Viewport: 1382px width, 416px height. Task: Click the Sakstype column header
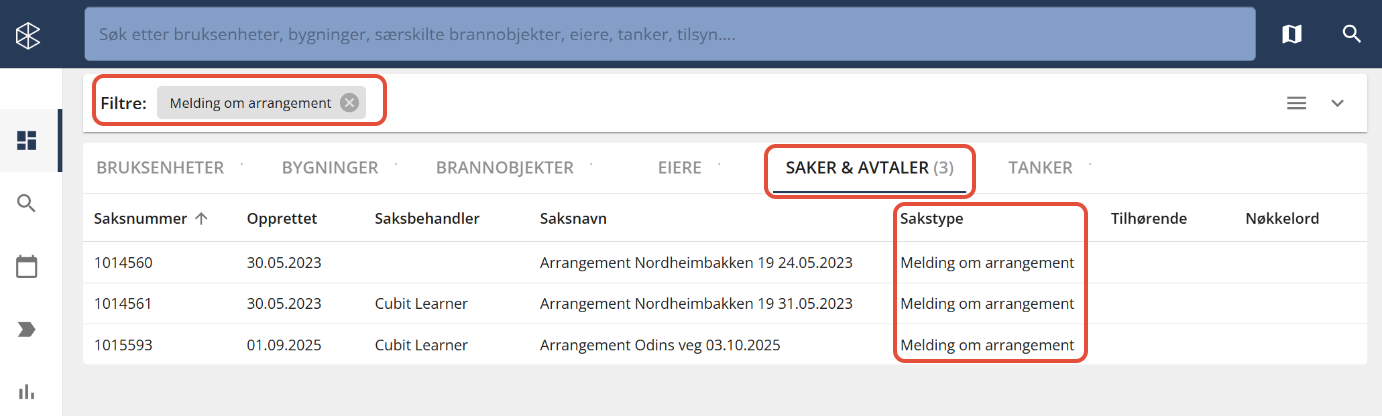pyautogui.click(x=932, y=219)
